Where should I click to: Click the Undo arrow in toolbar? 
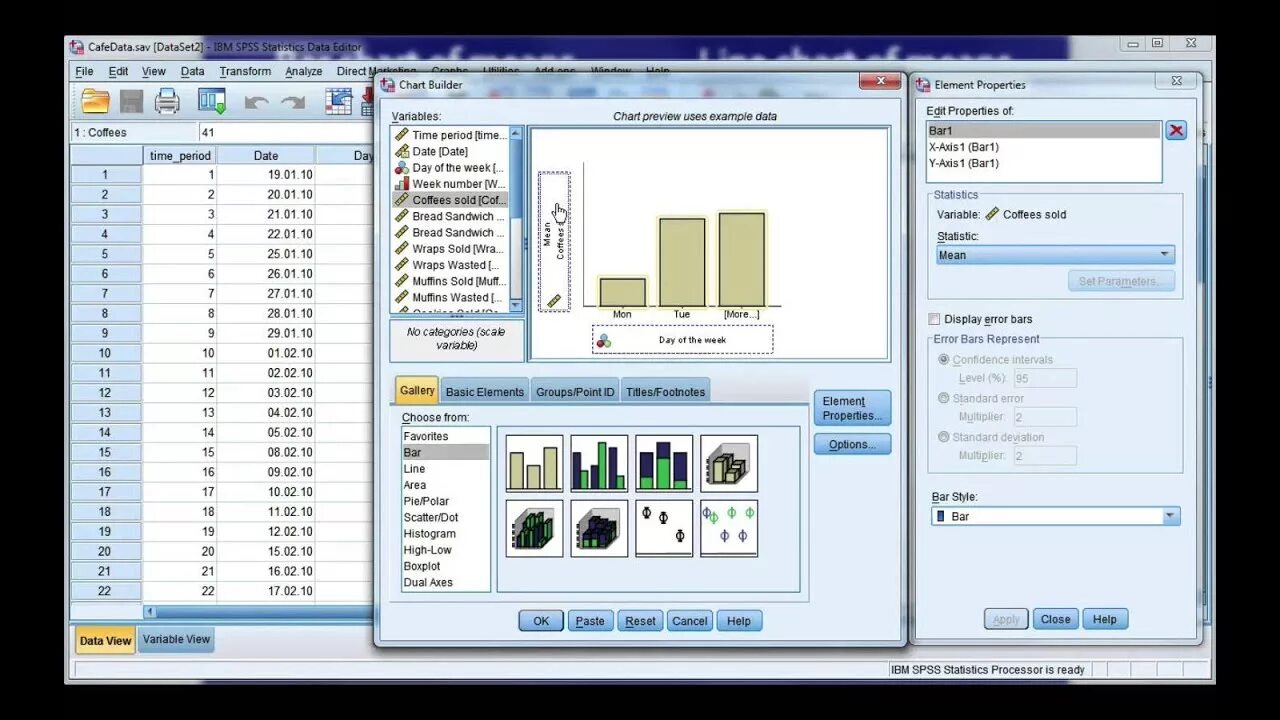[x=256, y=102]
